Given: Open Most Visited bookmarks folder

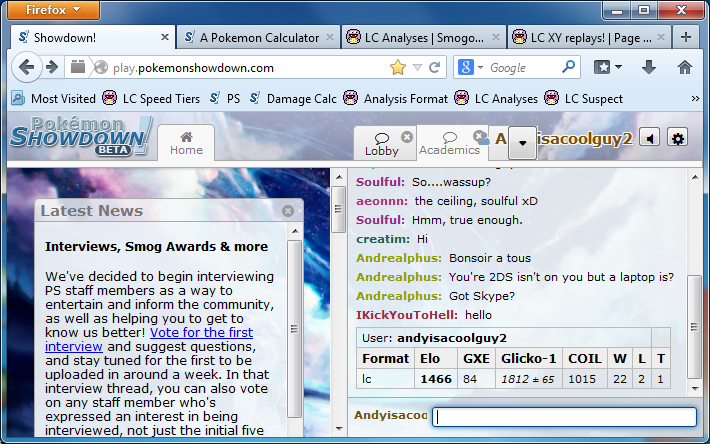Looking at the screenshot, I should (x=53, y=98).
